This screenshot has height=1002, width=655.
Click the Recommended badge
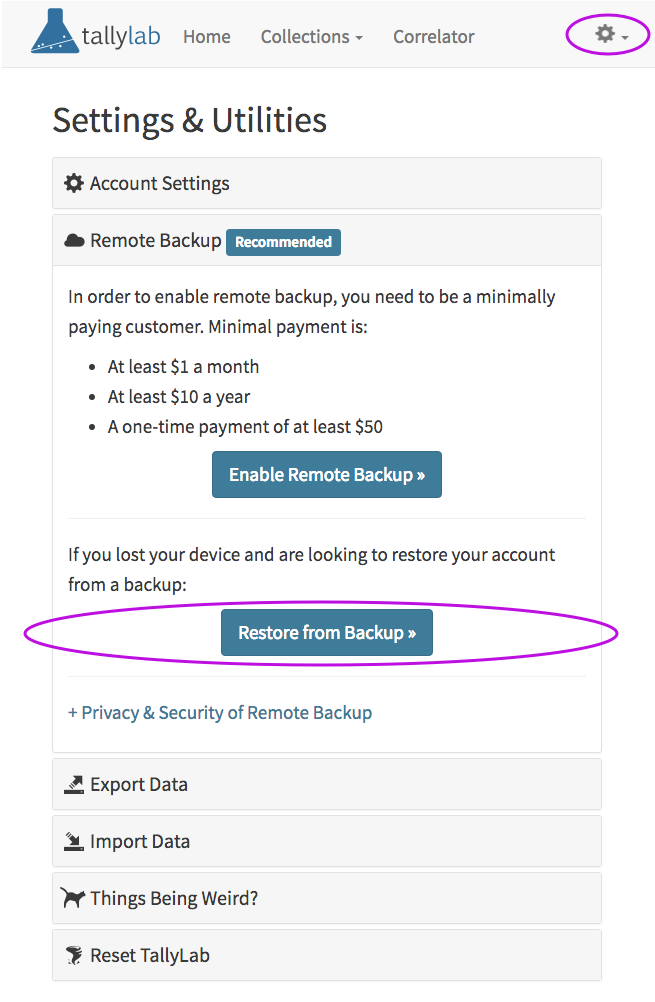click(x=283, y=242)
